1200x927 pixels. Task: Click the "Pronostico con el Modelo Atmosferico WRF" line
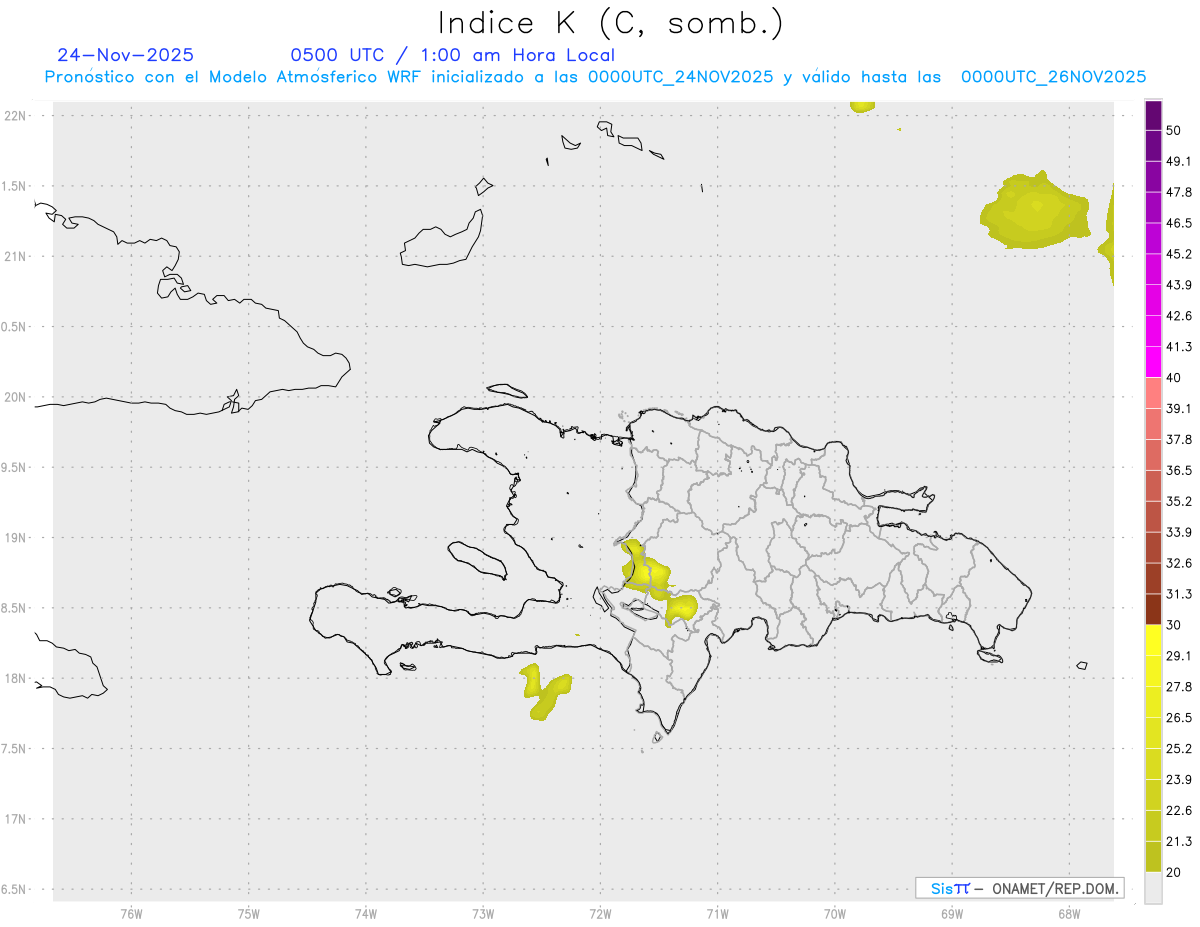595,77
